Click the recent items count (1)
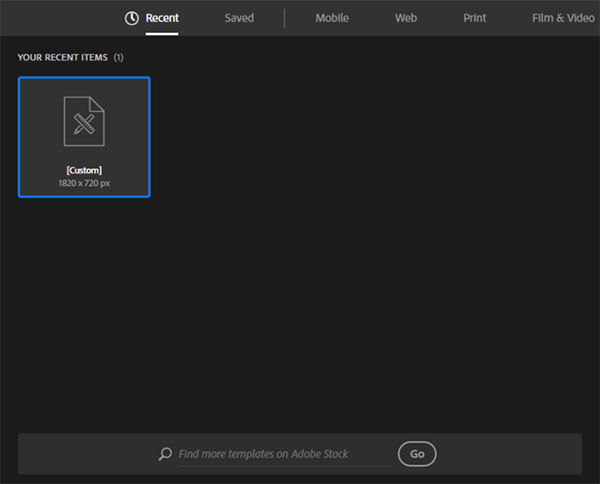This screenshot has width=600, height=484. (x=119, y=57)
